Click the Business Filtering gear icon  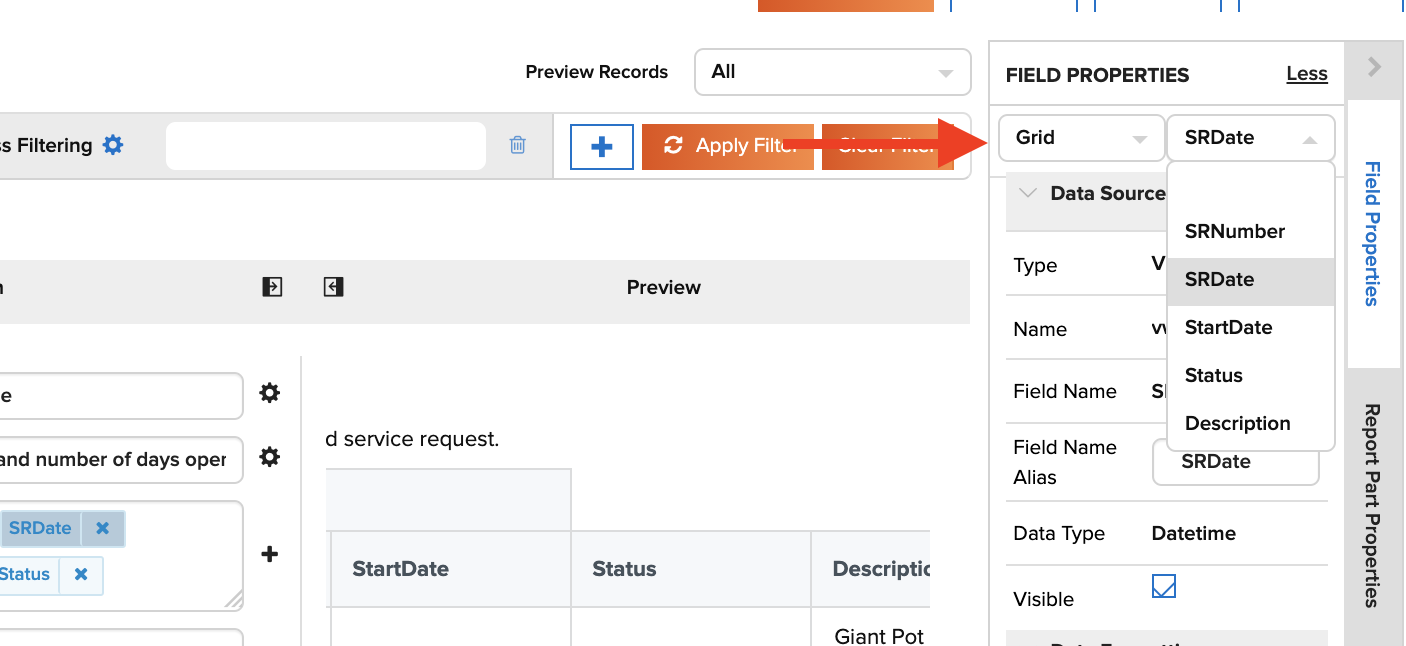[113, 145]
